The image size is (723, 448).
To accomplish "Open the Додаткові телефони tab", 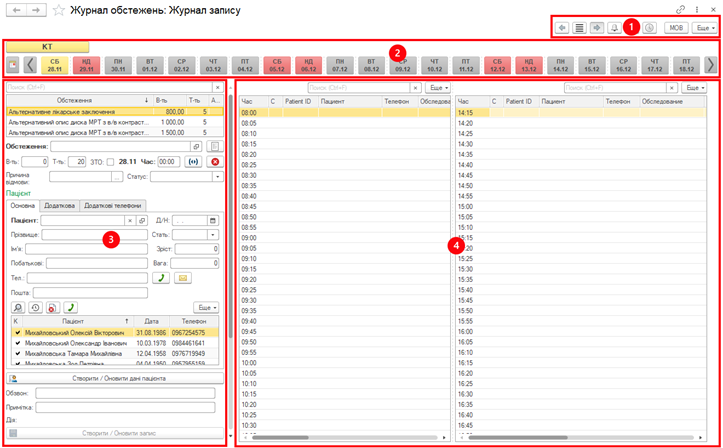I will tap(112, 205).
